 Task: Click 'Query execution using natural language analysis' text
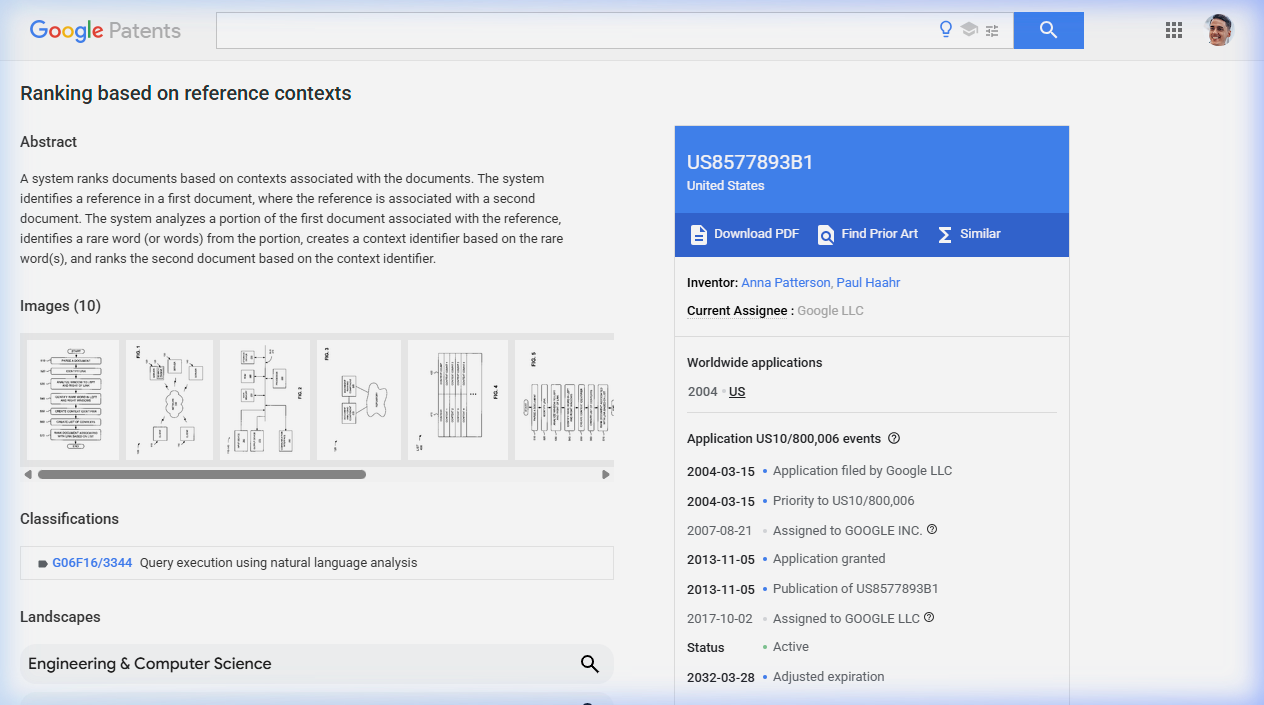click(278, 563)
